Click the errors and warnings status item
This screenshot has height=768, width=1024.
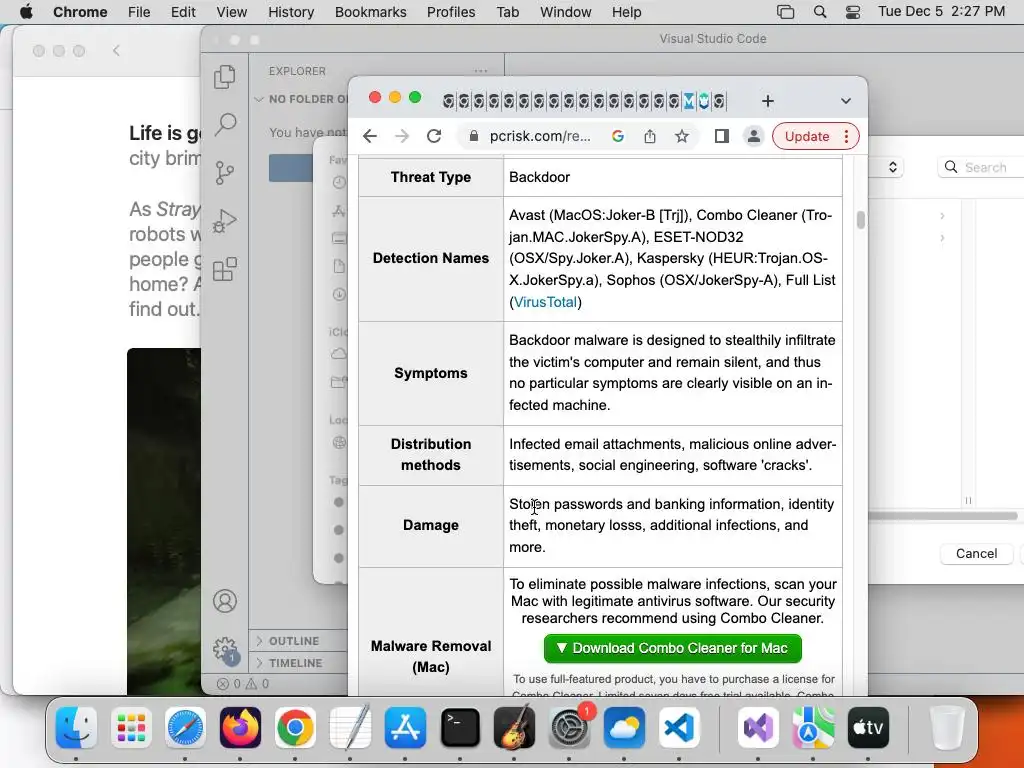pyautogui.click(x=243, y=684)
